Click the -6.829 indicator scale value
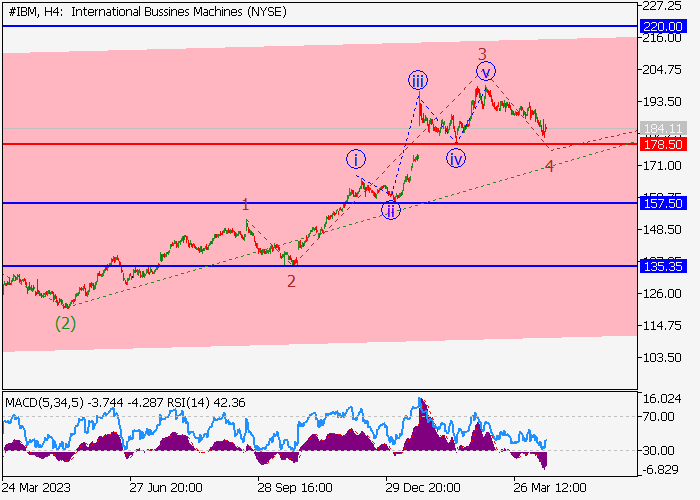This screenshot has height=500, width=700. coord(662,470)
